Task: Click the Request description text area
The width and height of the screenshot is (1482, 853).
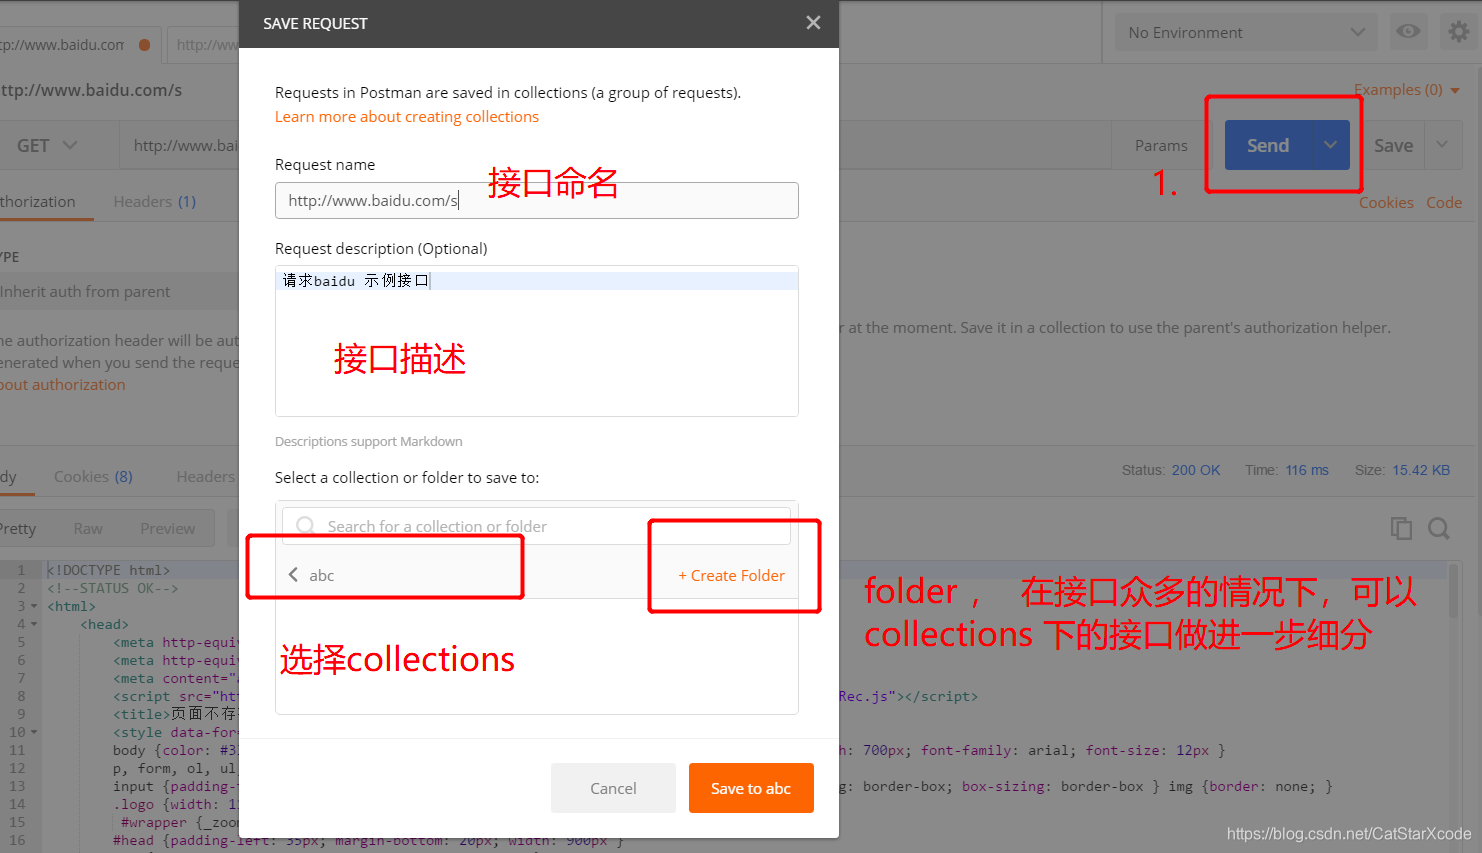Action: [x=537, y=341]
